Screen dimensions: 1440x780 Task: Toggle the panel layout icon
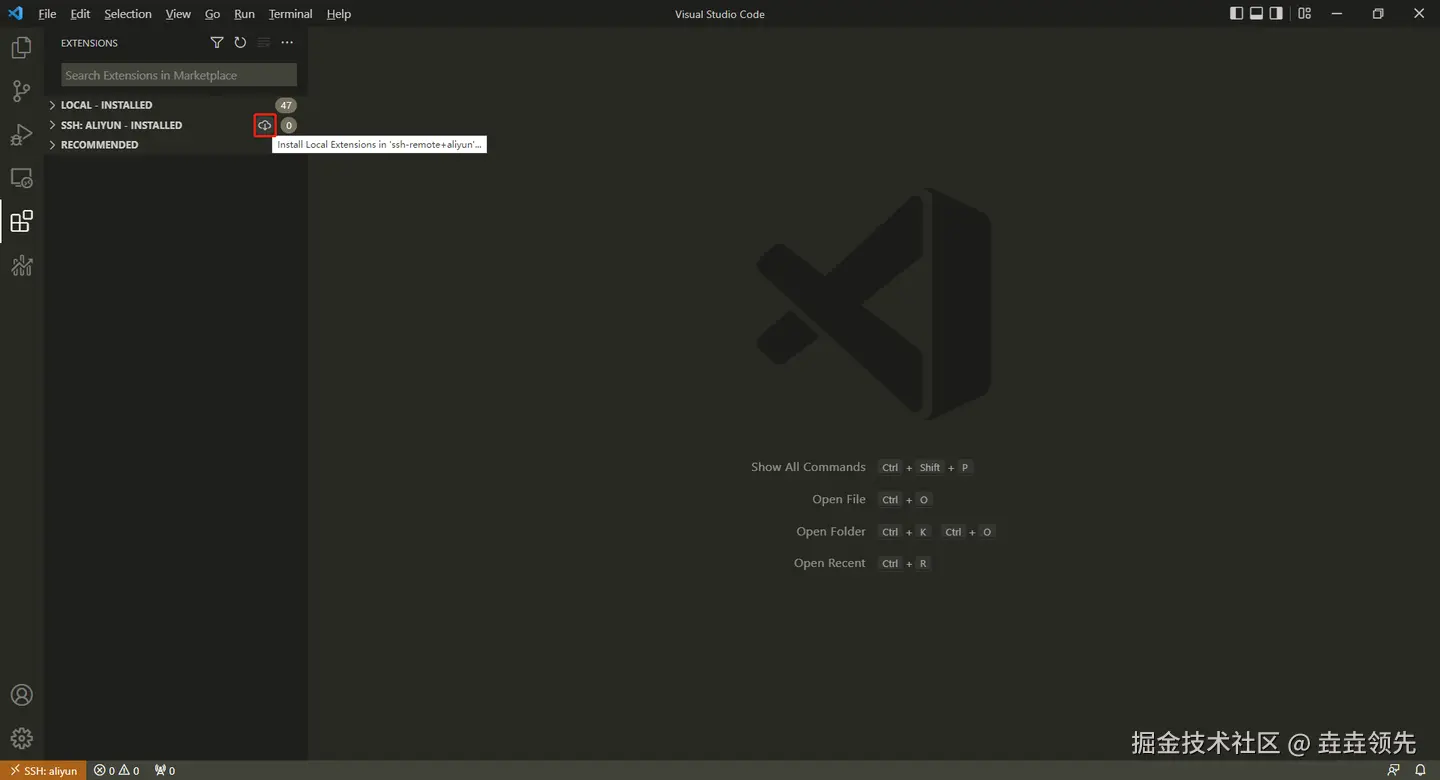pyautogui.click(x=1257, y=14)
